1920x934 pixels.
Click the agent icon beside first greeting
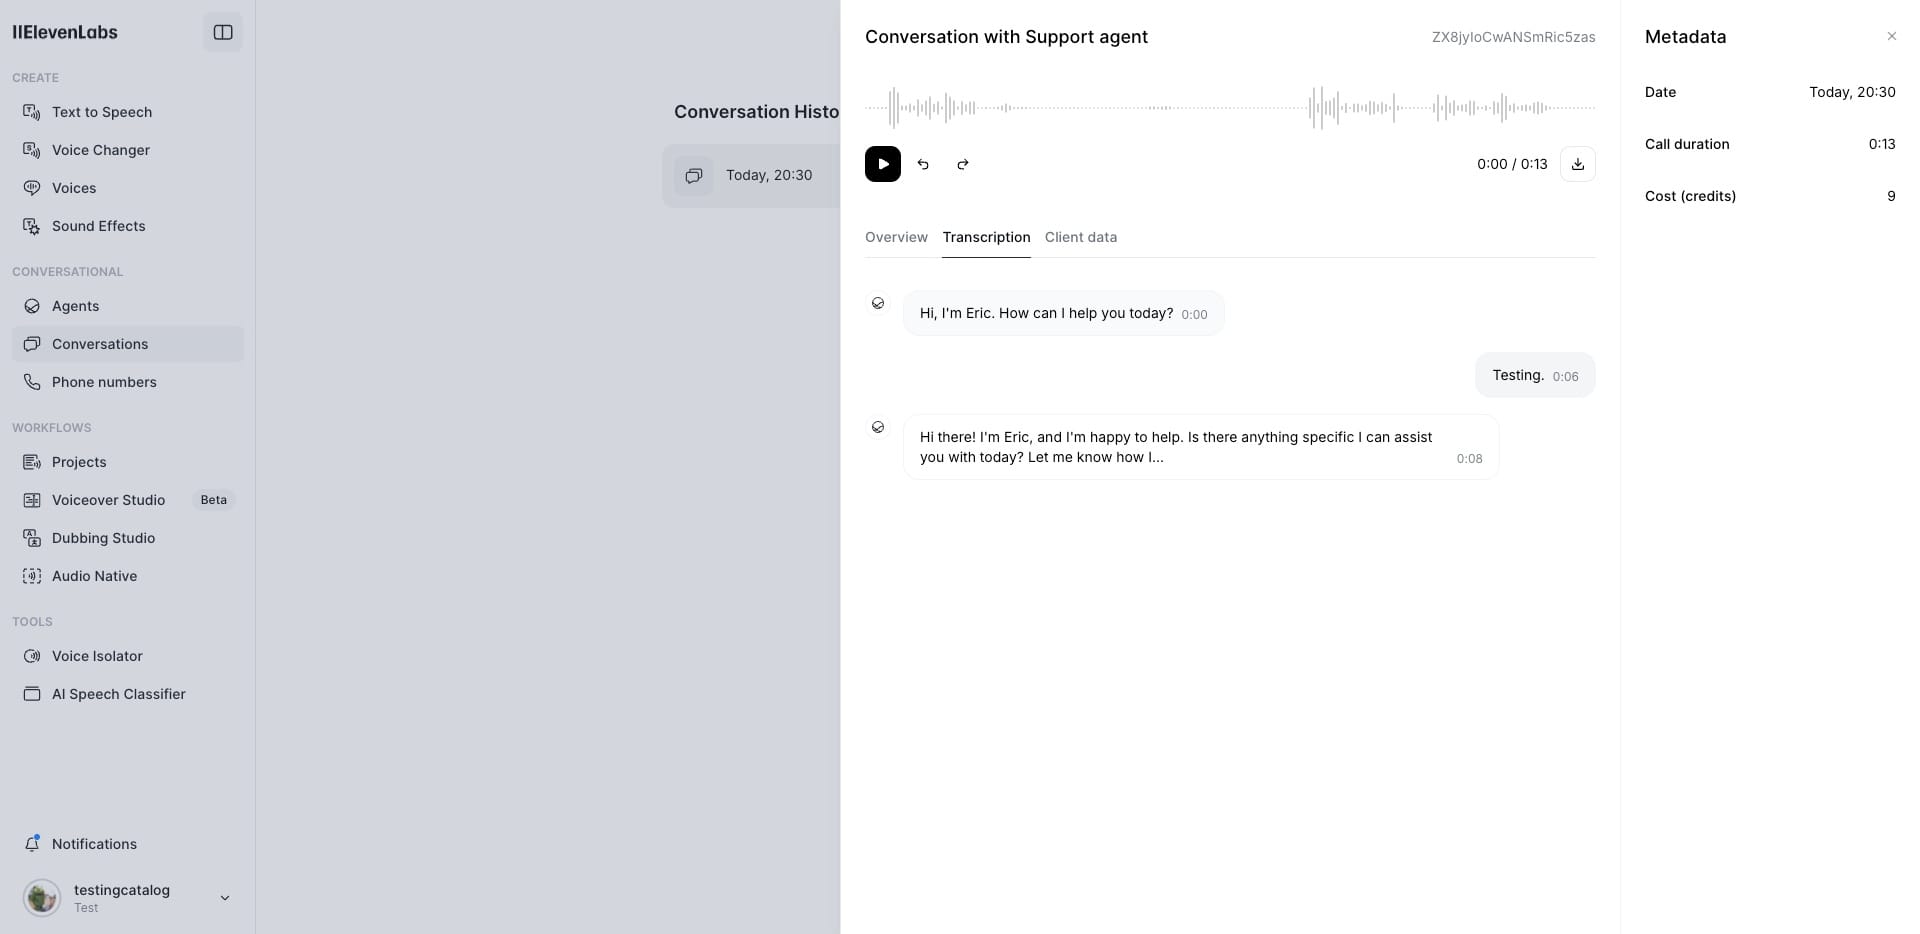tap(878, 303)
